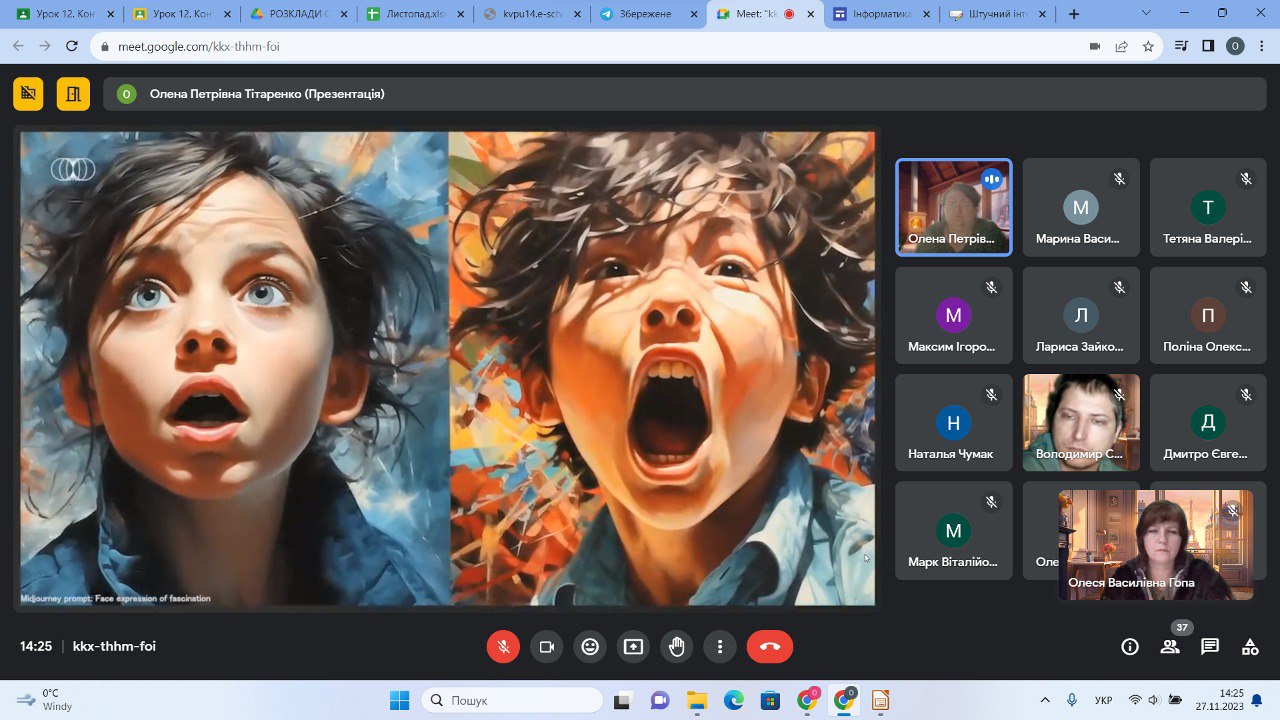Viewport: 1280px width, 720px height.
Task: Click the Present now screen-share button
Action: (633, 647)
